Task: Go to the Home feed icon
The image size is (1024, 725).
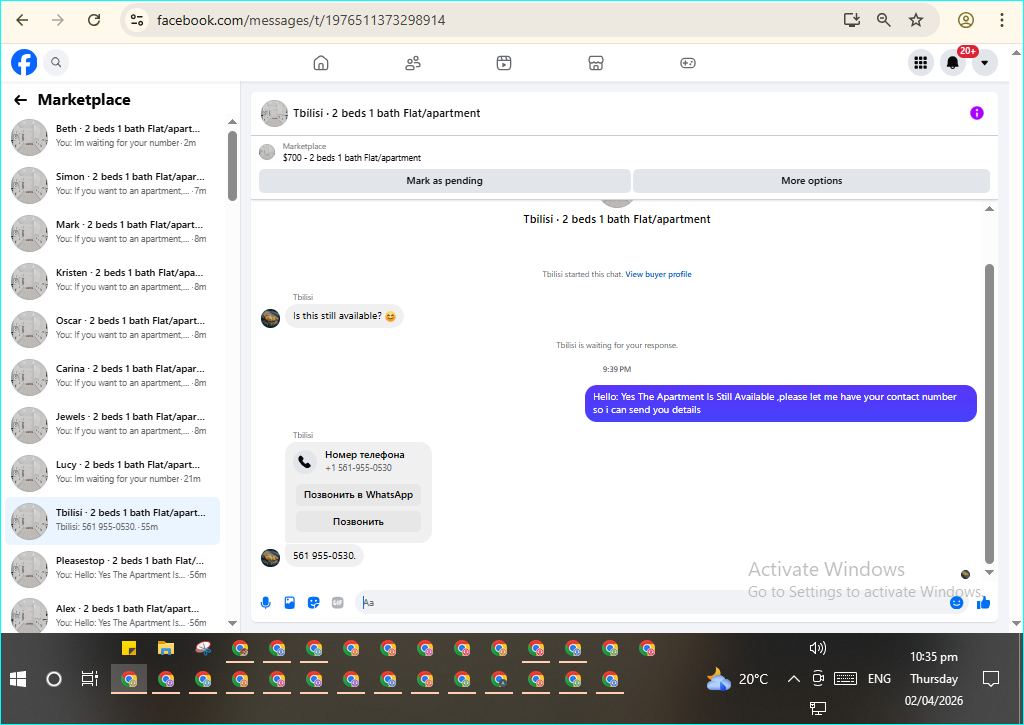Action: [321, 63]
